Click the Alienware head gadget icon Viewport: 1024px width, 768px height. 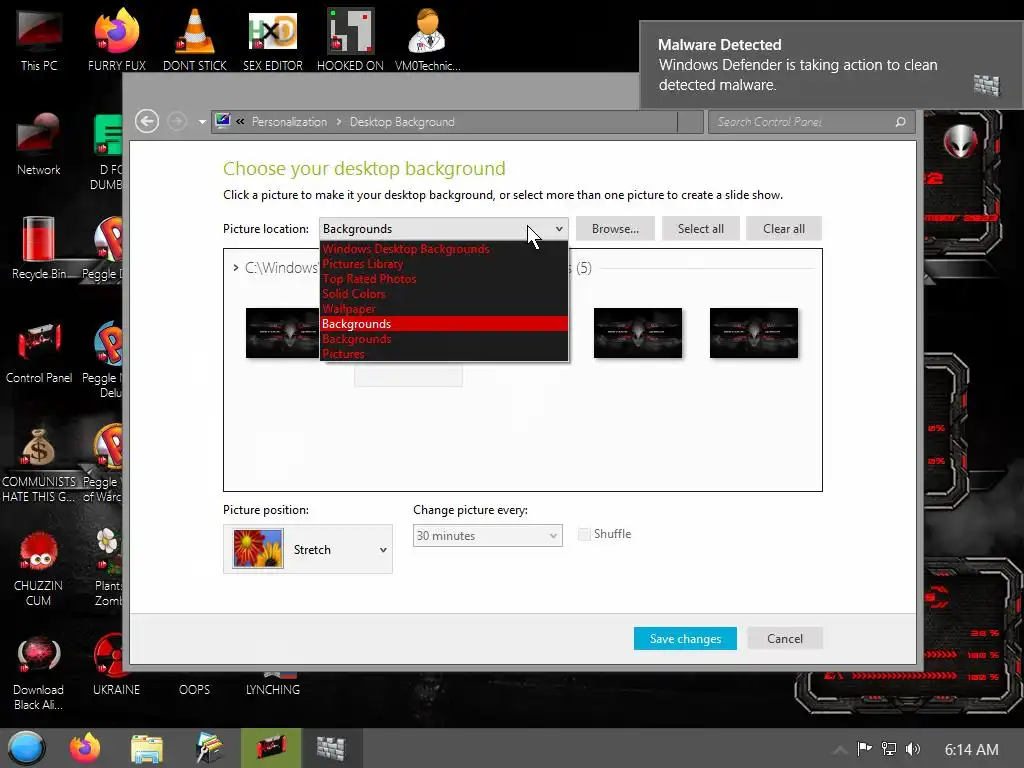(961, 140)
